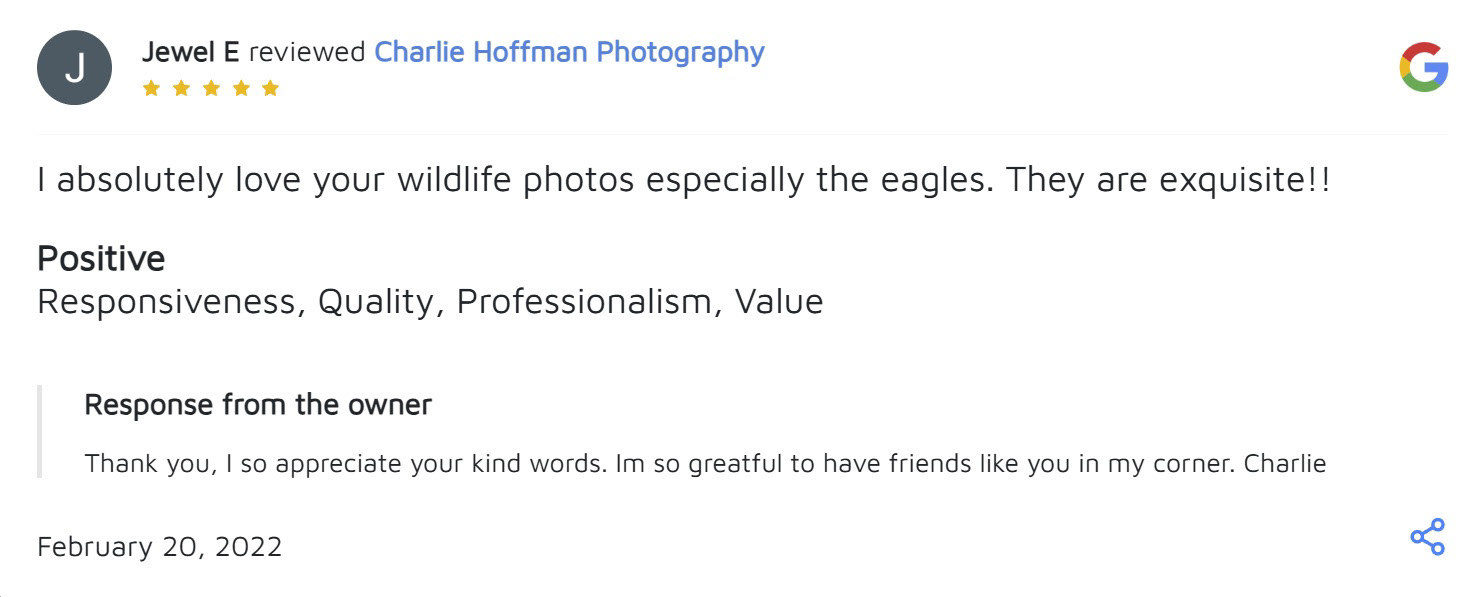Click the Response from the owner heading
Image resolution: width=1482 pixels, height=597 pixels.
click(x=258, y=405)
